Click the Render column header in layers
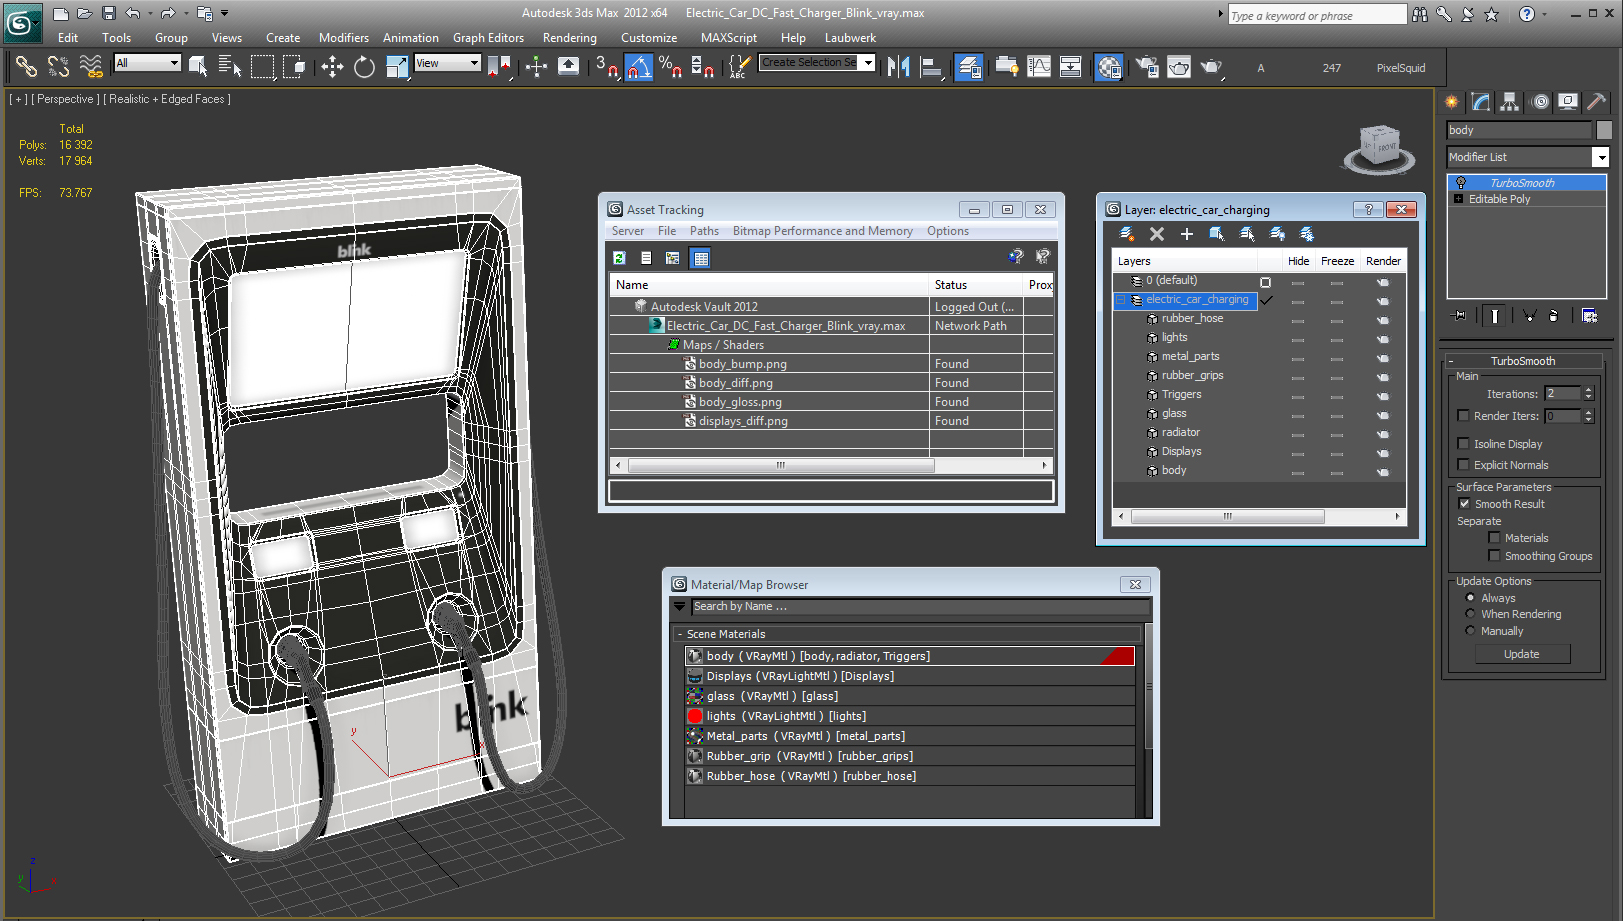Screen dimensions: 1623x921 (1383, 261)
